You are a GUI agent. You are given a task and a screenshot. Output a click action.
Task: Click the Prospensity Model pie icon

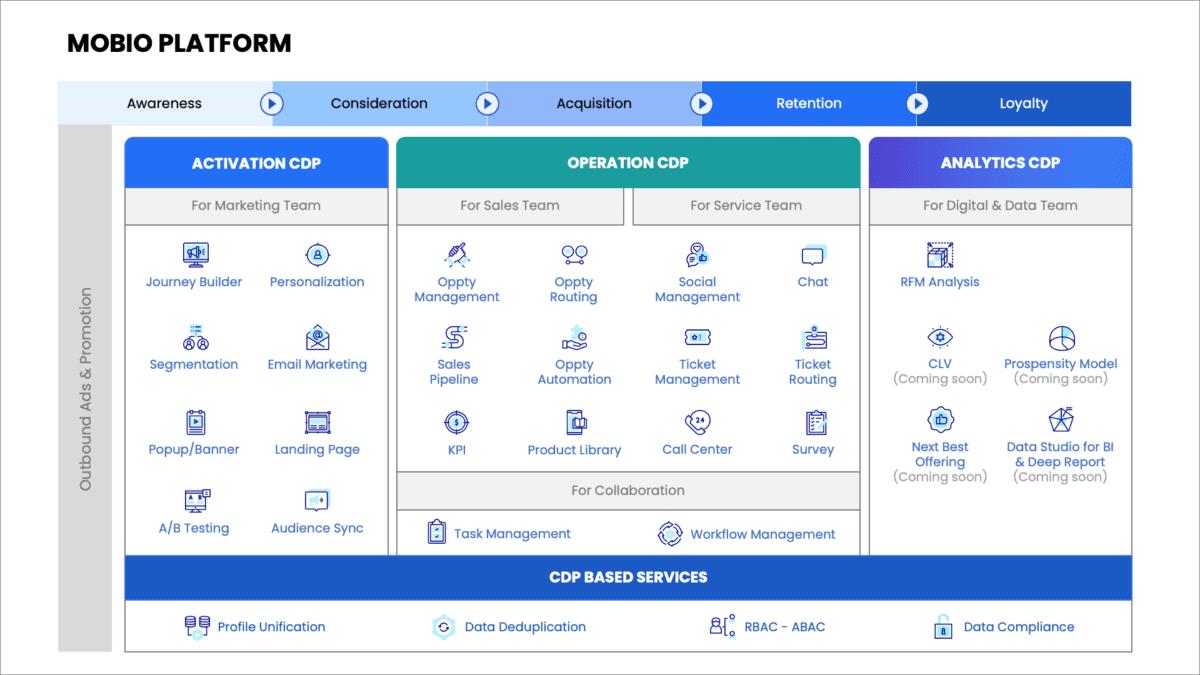pyautogui.click(x=1060, y=338)
